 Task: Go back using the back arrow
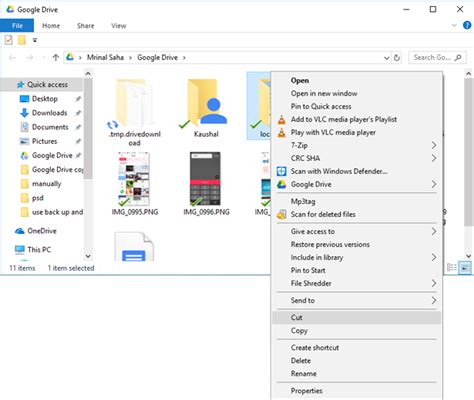pyautogui.click(x=12, y=58)
